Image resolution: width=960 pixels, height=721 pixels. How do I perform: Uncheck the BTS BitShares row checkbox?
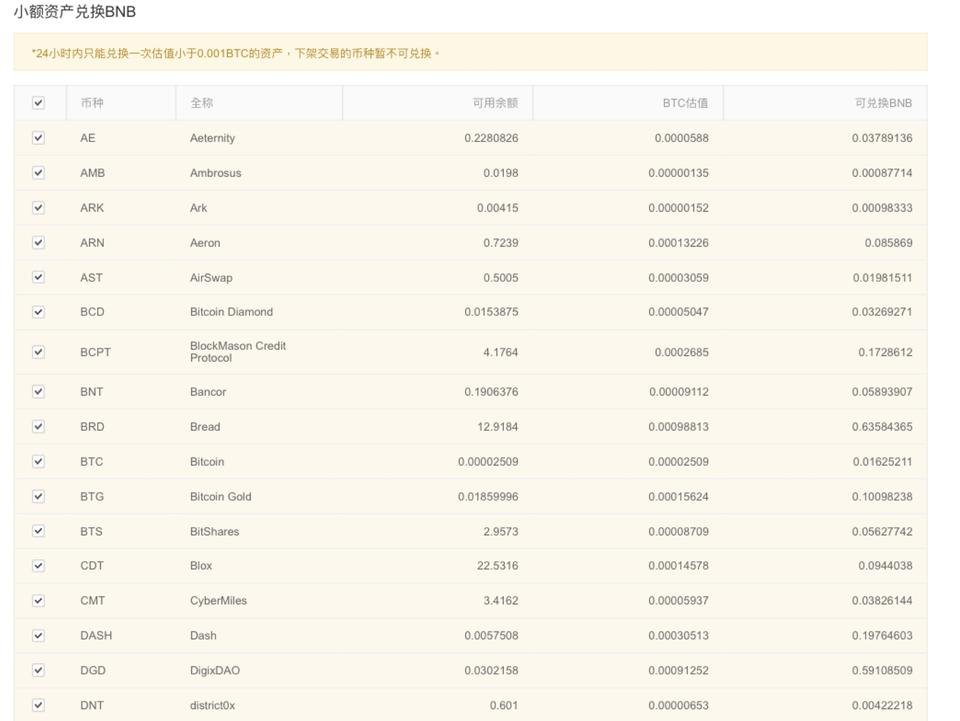coord(39,531)
